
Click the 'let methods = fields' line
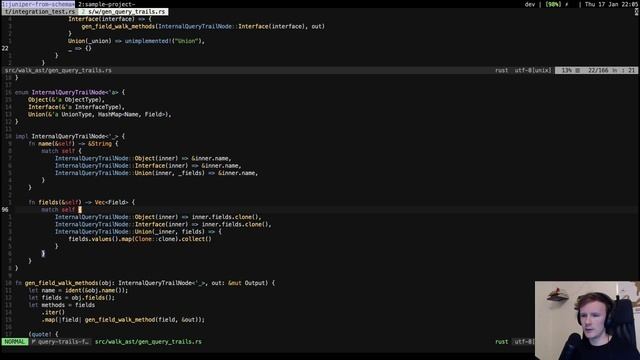coord(61,305)
